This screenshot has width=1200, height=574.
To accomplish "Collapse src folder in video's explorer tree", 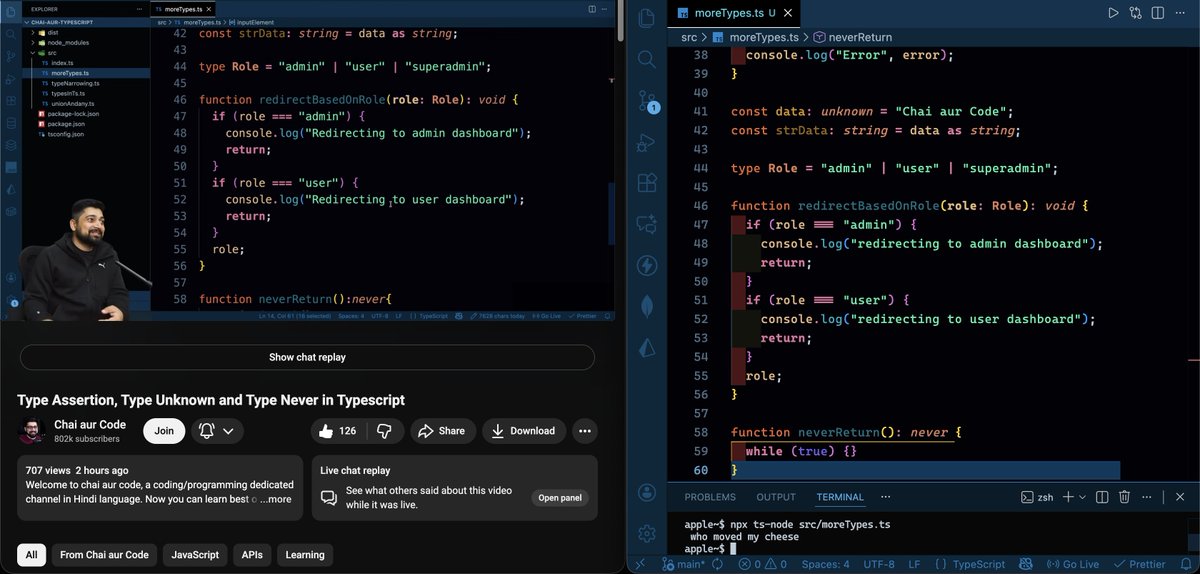I will pyautogui.click(x=52, y=53).
